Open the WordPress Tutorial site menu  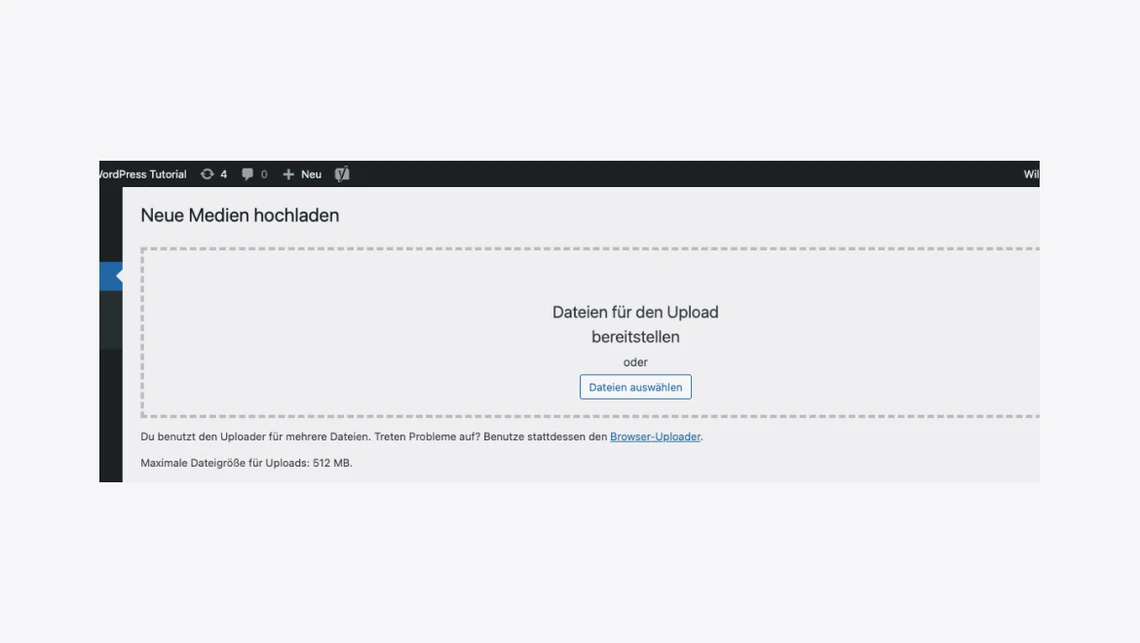click(142, 174)
